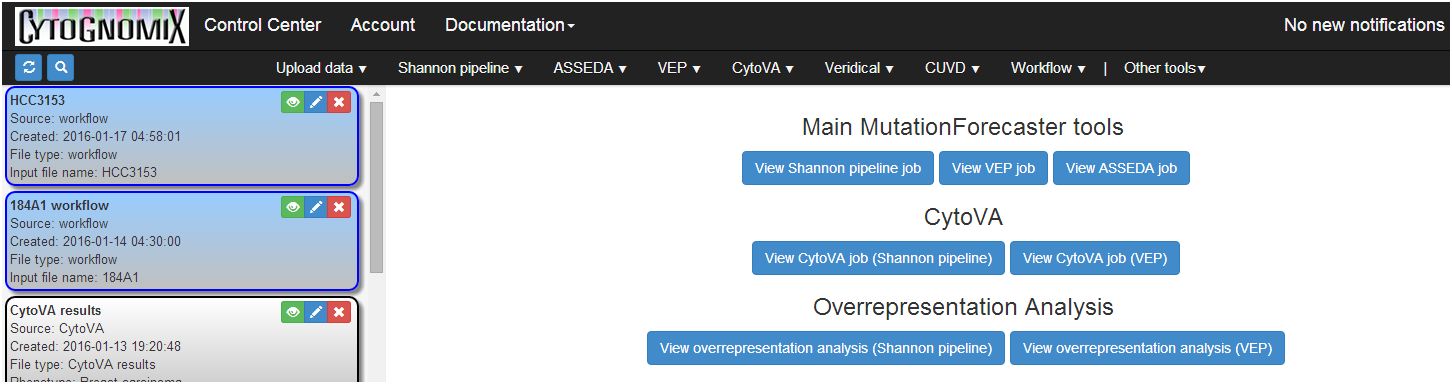Open the Documentation dropdown
Image resolution: width=1452 pixels, height=384 pixels.
pyautogui.click(x=510, y=25)
